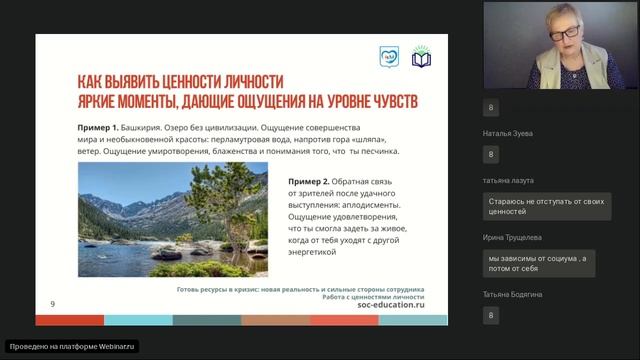Click 'Проведено на платформе Webinar.ru' label

[x=72, y=347]
